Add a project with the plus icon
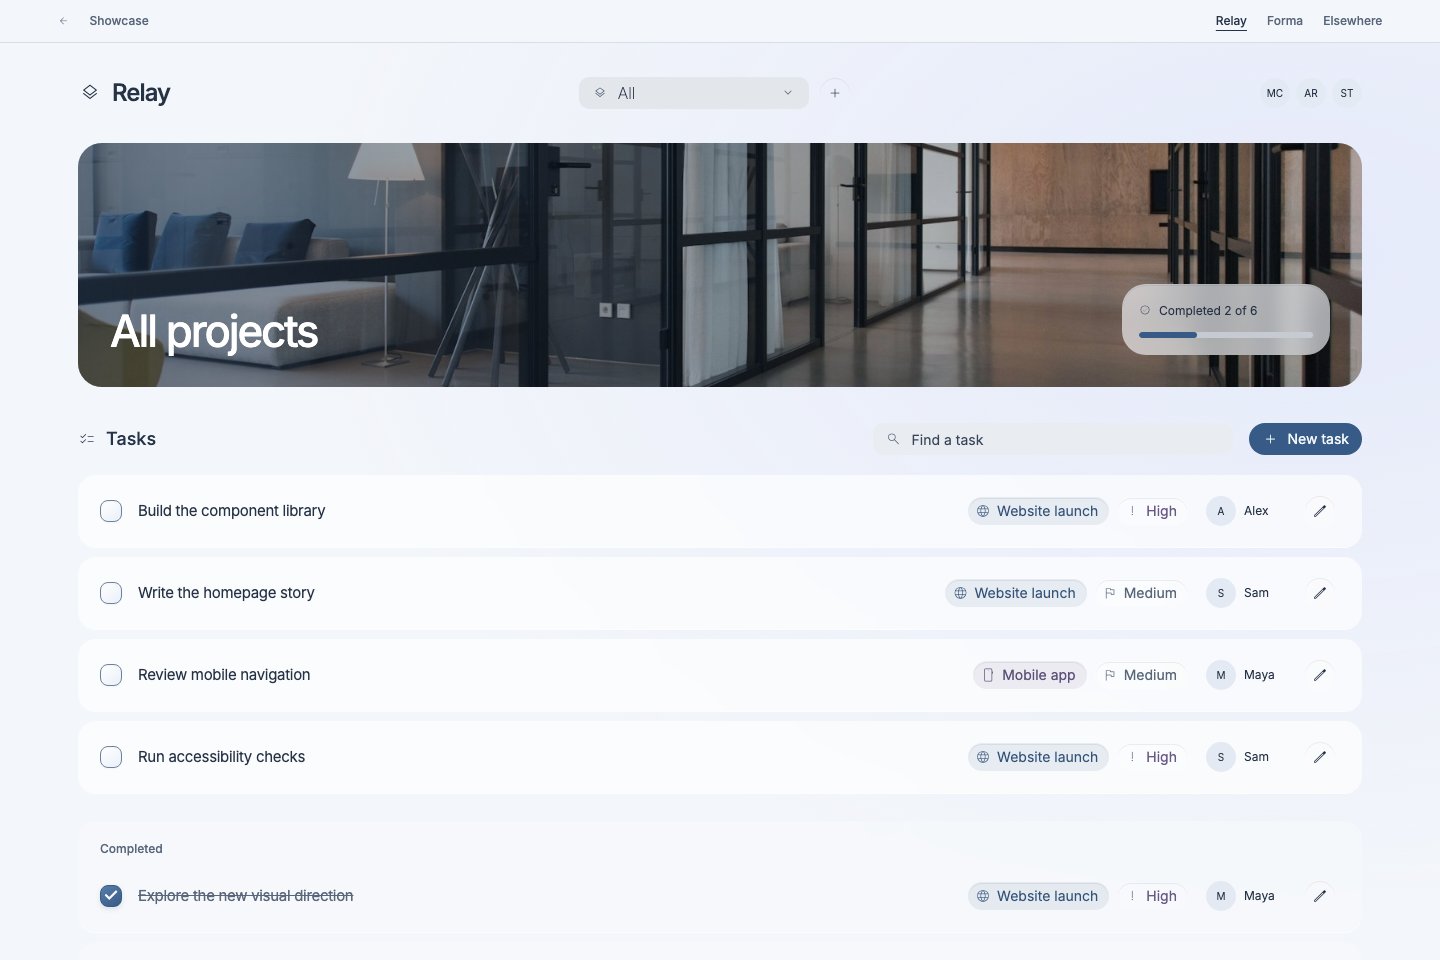 click(x=835, y=93)
